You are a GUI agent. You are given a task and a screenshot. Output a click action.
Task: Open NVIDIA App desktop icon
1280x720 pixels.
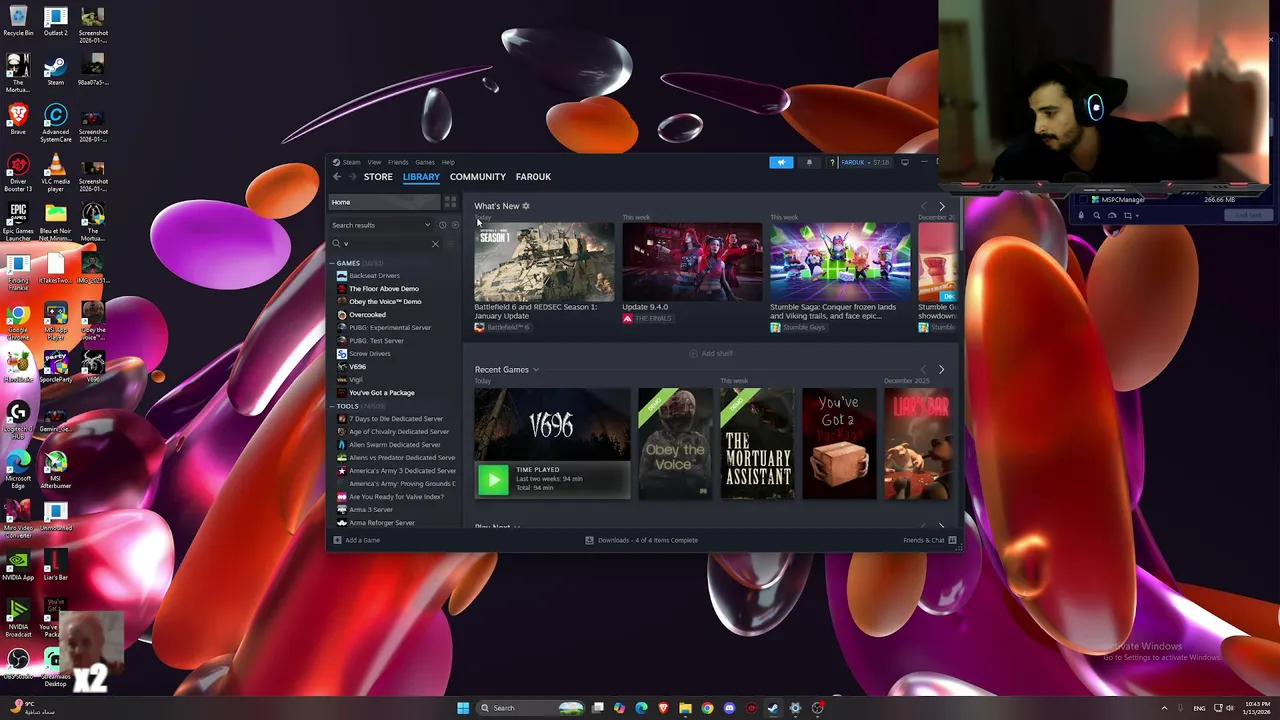pyautogui.click(x=18, y=566)
